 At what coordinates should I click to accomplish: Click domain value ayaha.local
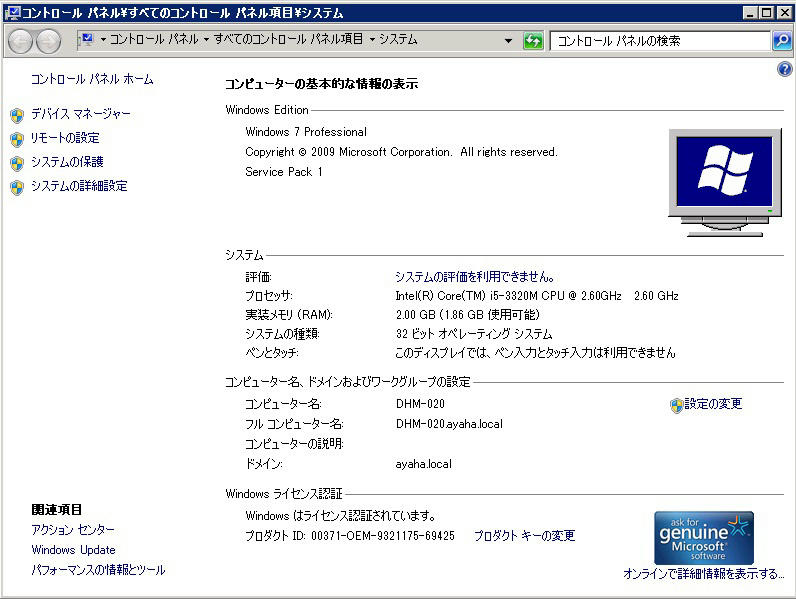423,464
